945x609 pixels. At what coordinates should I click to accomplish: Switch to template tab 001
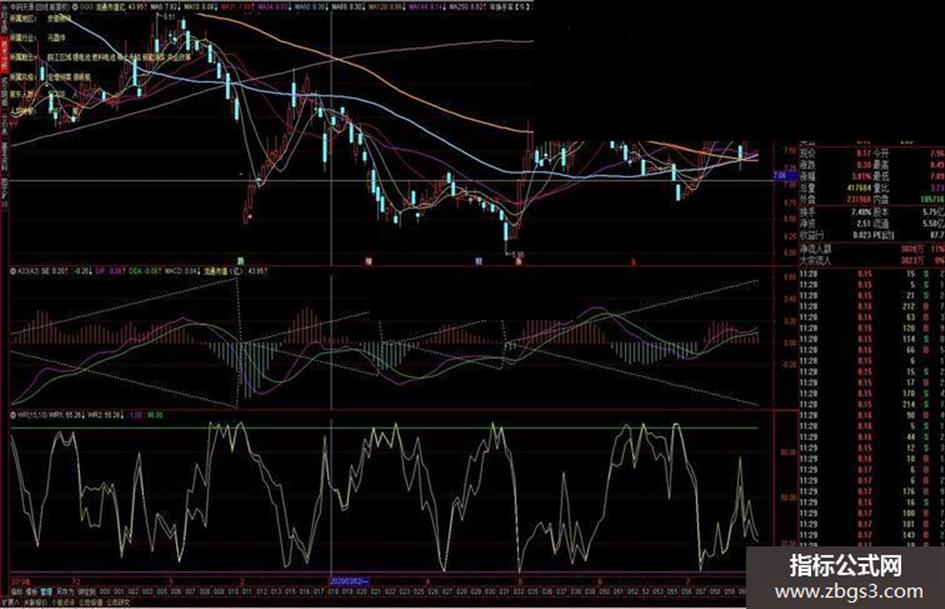coord(119,592)
